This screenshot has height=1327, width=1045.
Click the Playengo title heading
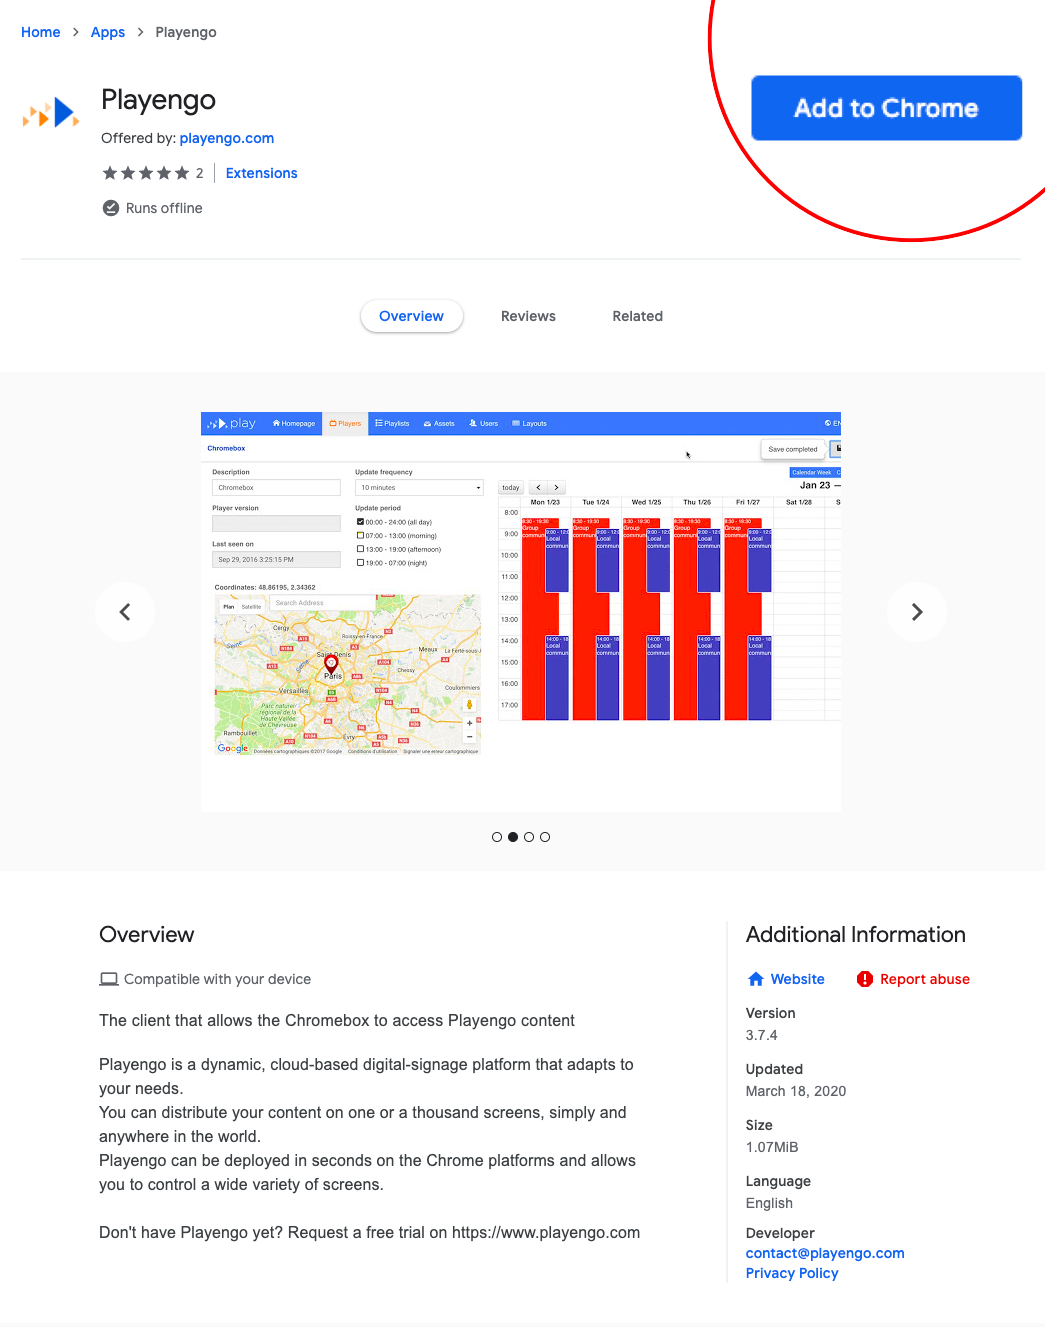(x=158, y=100)
